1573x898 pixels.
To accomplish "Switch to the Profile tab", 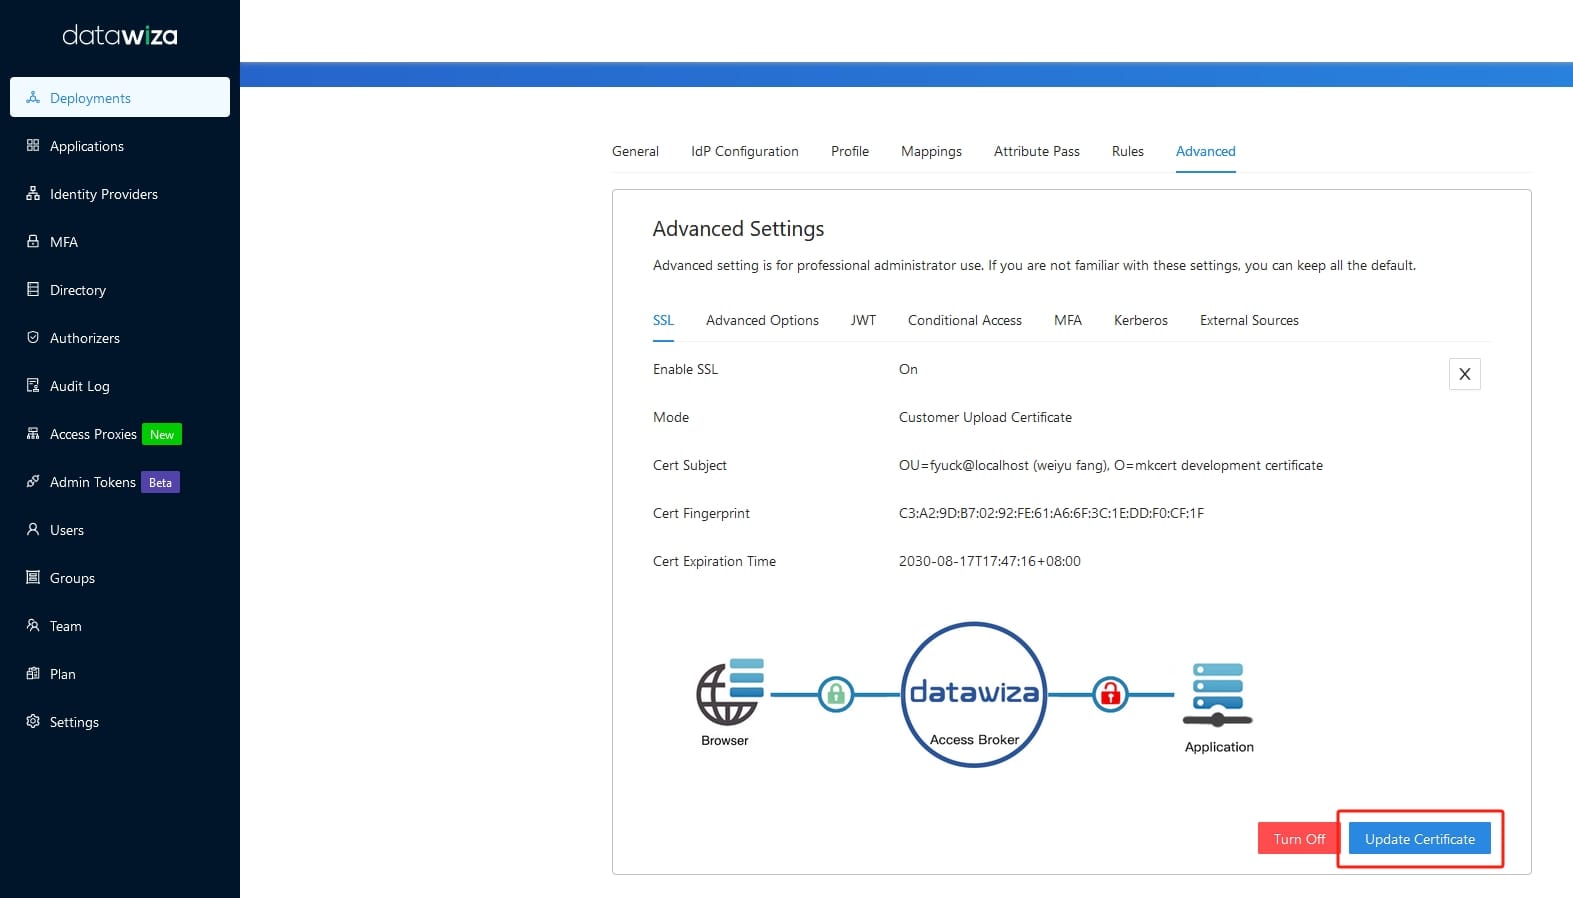I will pyautogui.click(x=850, y=151).
